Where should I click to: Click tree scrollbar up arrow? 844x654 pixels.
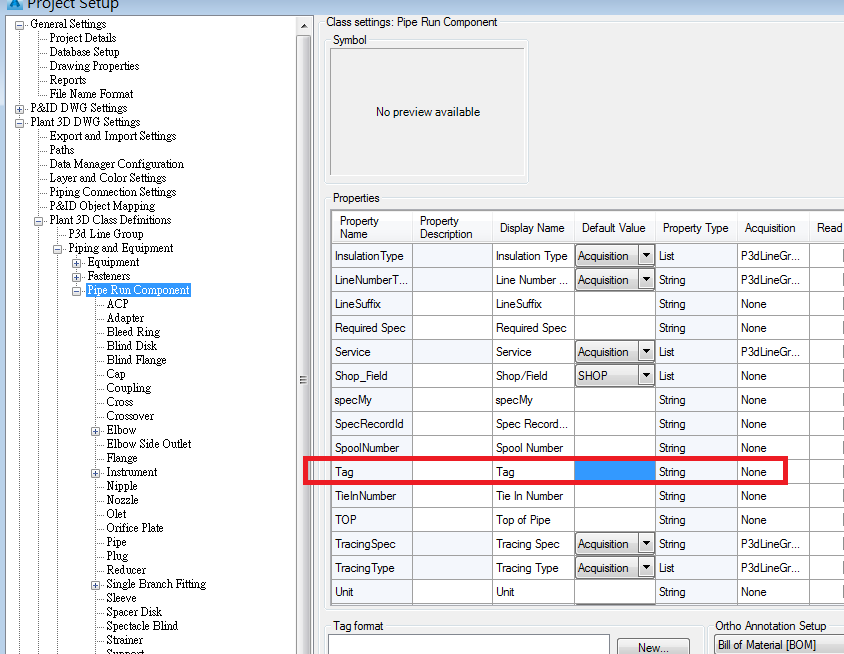point(304,26)
